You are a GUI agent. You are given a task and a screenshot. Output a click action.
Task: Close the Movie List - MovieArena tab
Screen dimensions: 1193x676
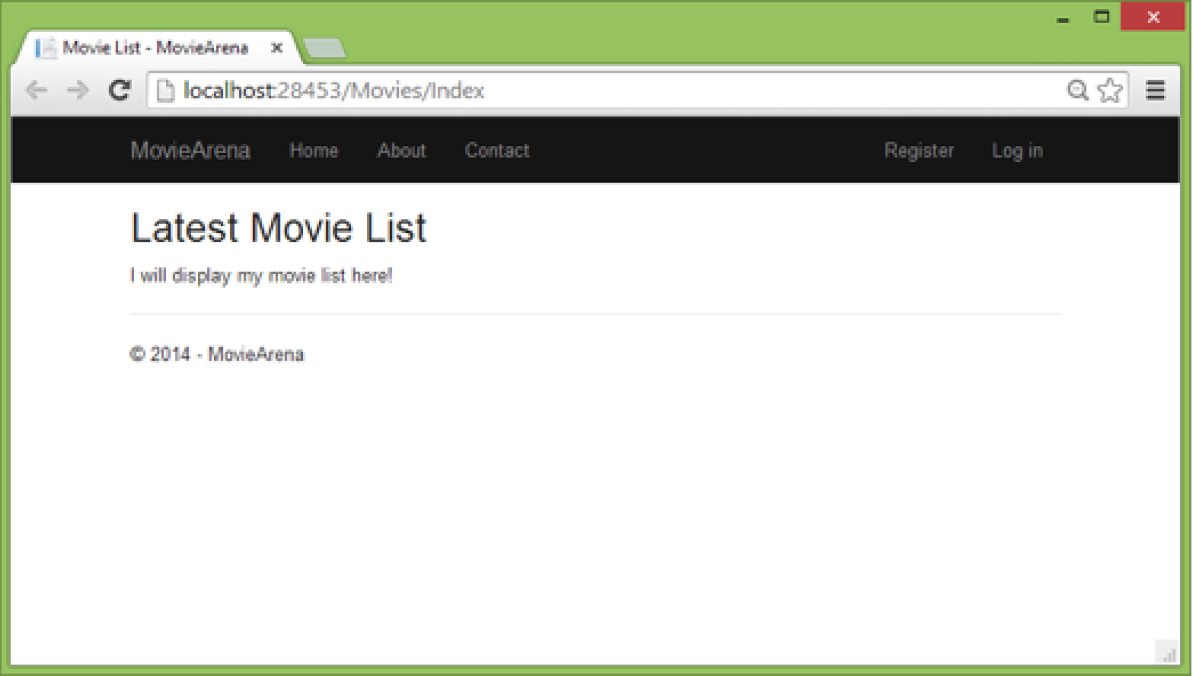tap(277, 47)
